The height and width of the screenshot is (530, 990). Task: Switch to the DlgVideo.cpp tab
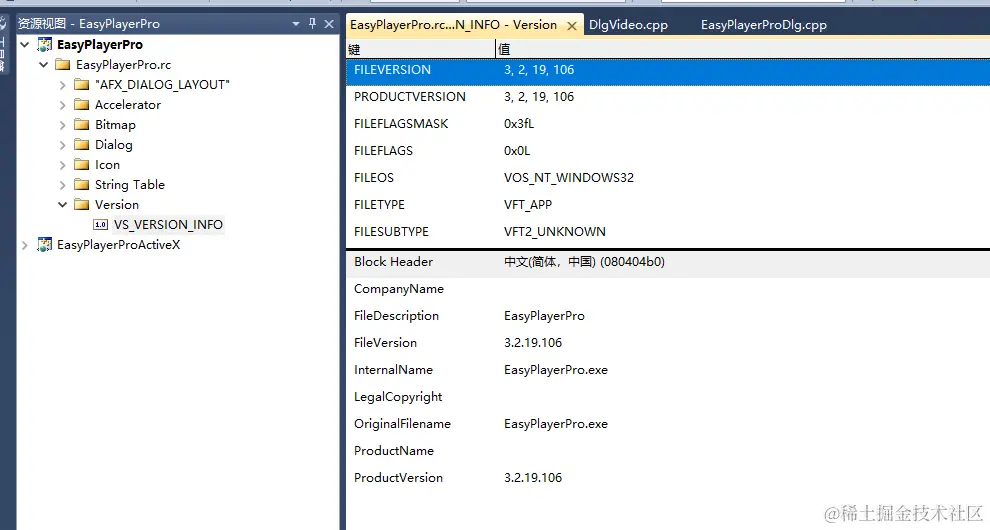(x=628, y=25)
